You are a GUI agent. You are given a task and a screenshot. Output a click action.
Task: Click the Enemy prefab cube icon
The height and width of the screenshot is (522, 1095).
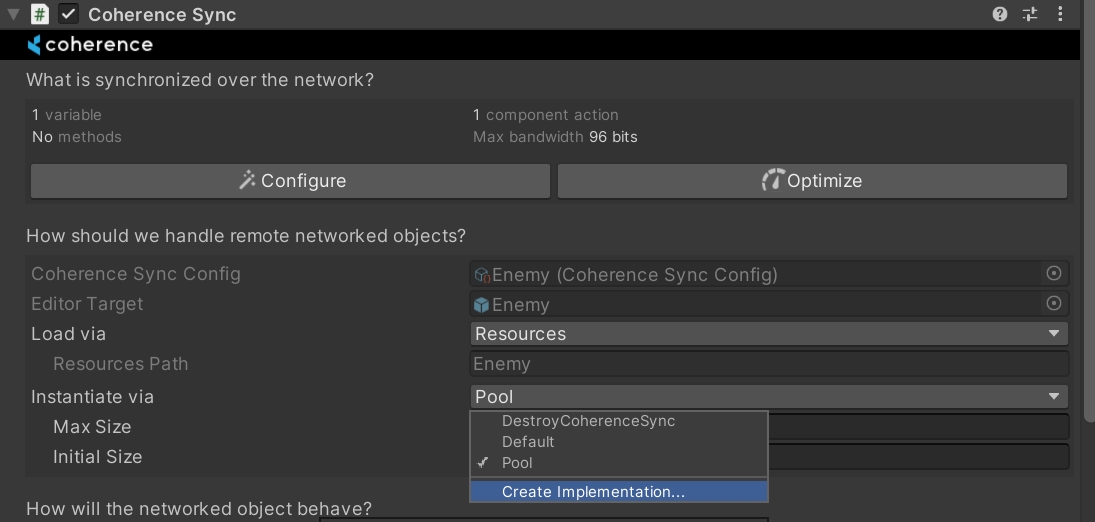[482, 305]
